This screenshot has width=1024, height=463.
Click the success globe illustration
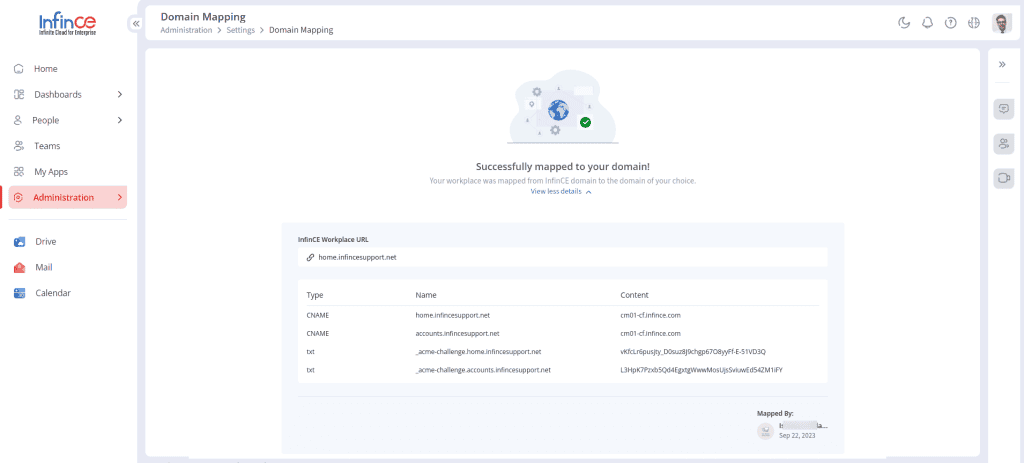(x=562, y=107)
